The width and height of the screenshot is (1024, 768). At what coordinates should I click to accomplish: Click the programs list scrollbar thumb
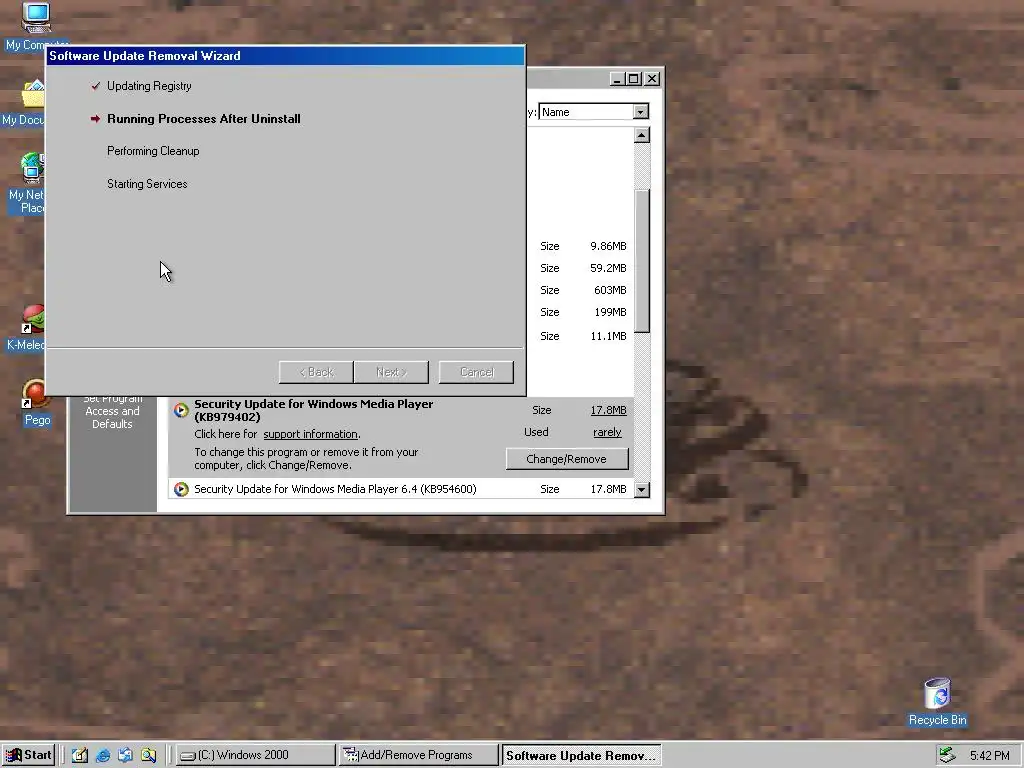[642, 261]
